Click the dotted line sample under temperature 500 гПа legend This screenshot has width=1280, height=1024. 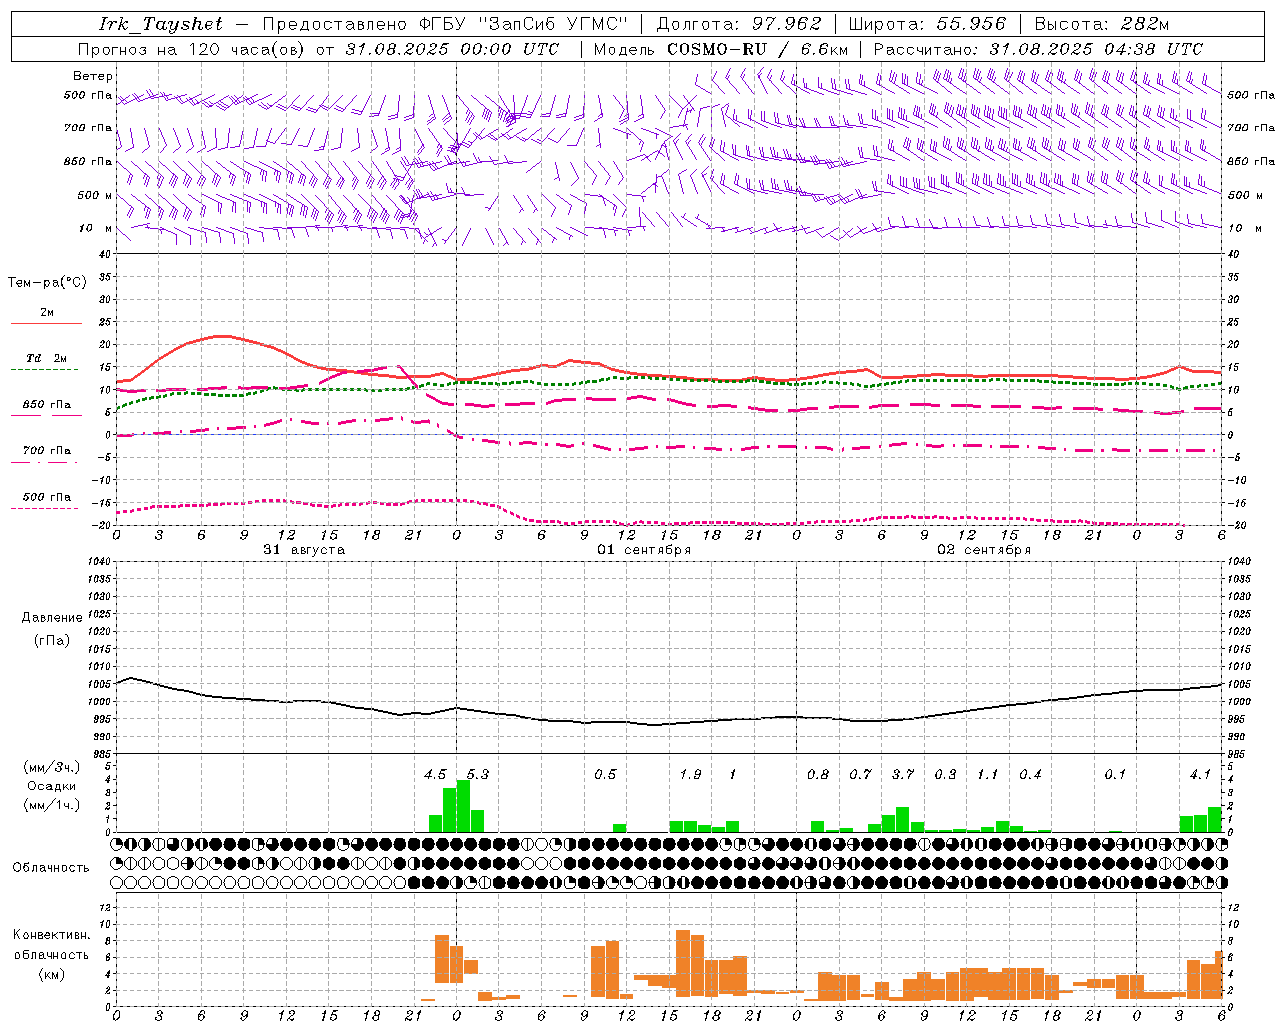point(44,508)
